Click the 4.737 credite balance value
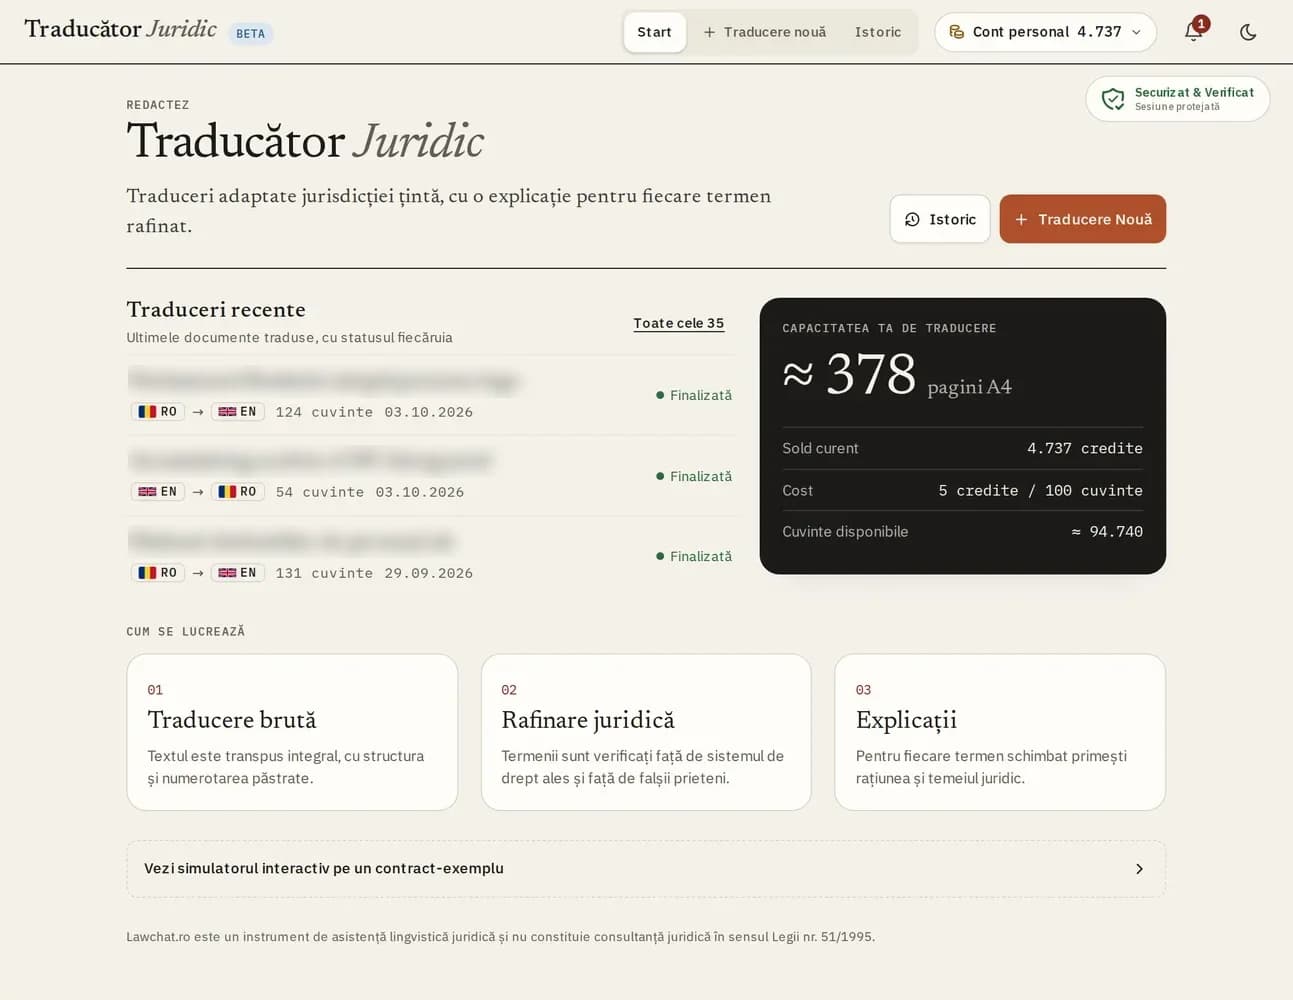Screen dimensions: 1293x1000 (1084, 448)
